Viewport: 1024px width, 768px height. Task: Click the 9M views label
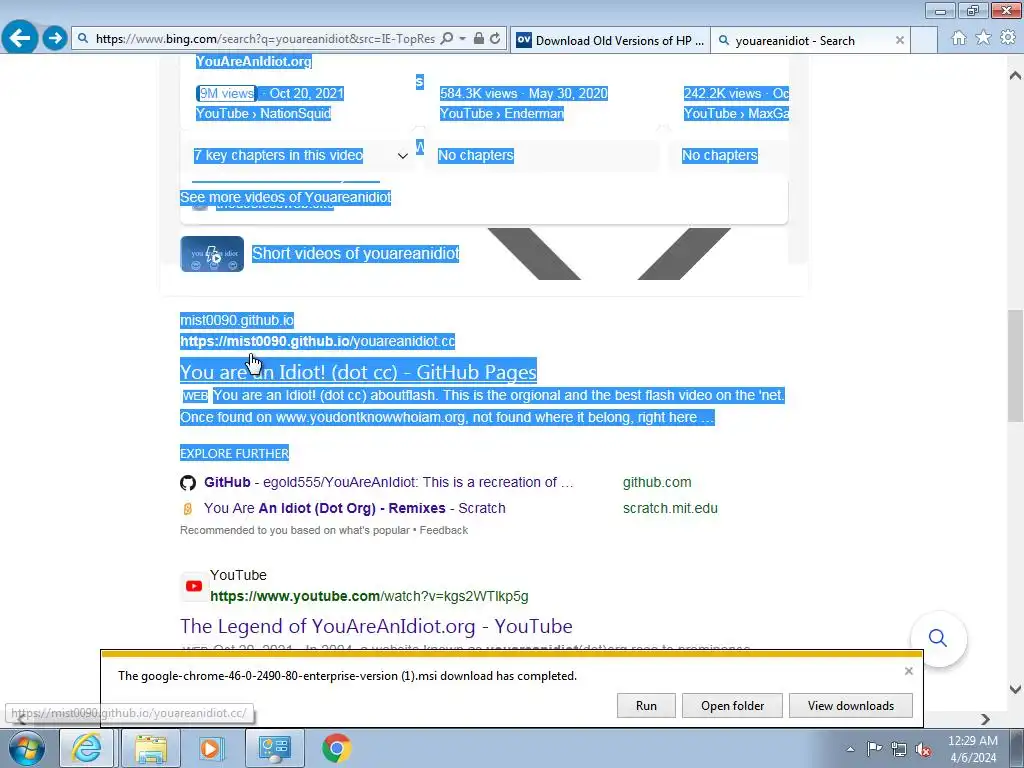click(x=227, y=93)
